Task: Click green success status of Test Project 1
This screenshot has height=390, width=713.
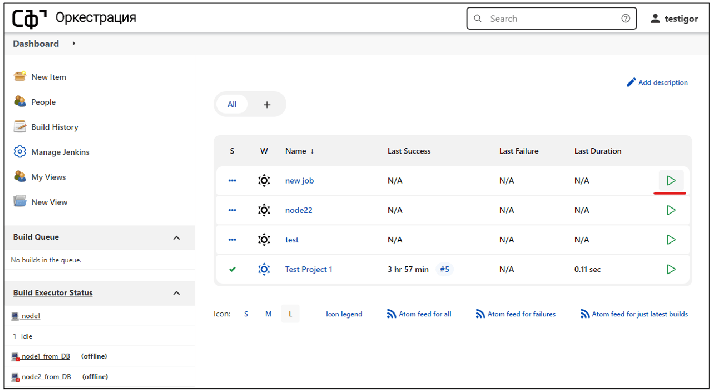Action: (x=232, y=269)
